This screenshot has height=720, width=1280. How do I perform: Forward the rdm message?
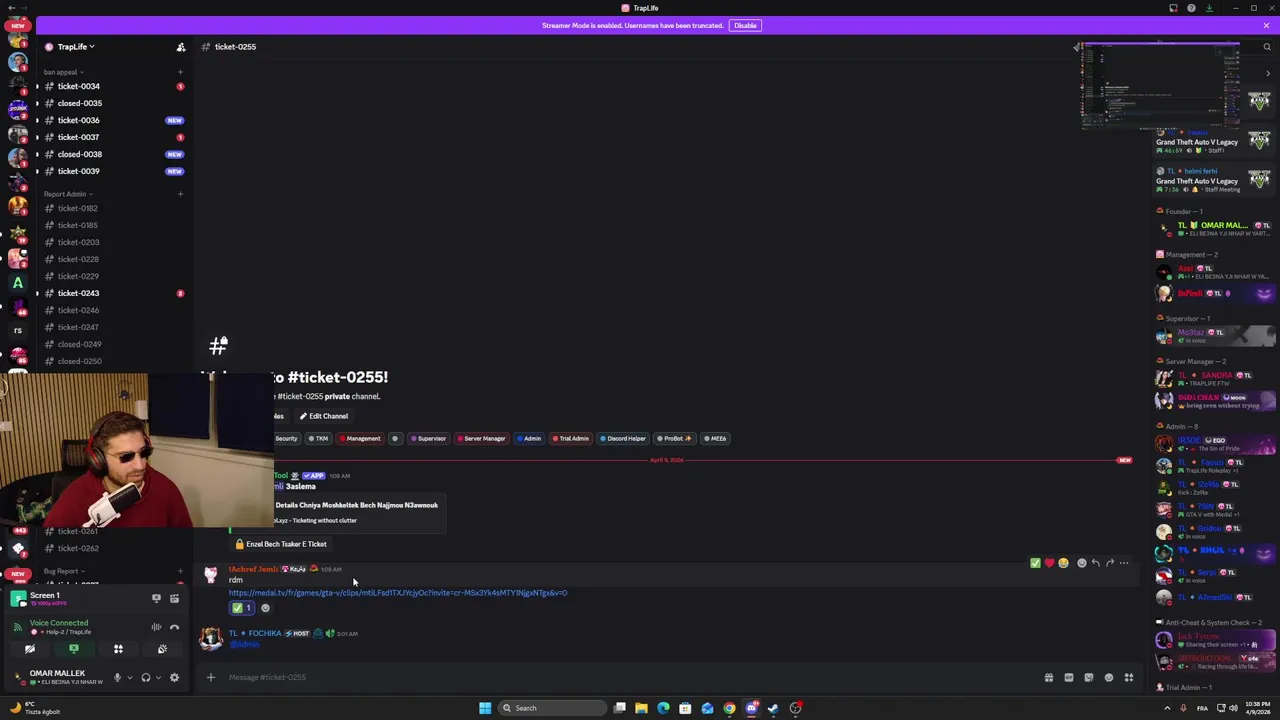click(1109, 563)
